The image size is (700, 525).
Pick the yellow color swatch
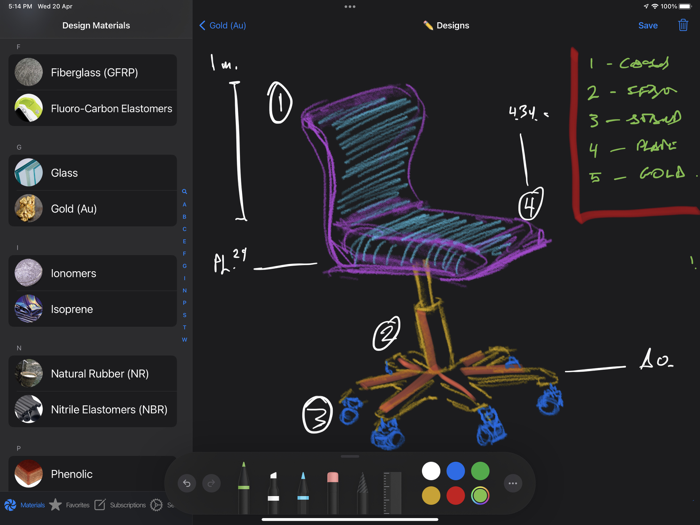coord(431,496)
